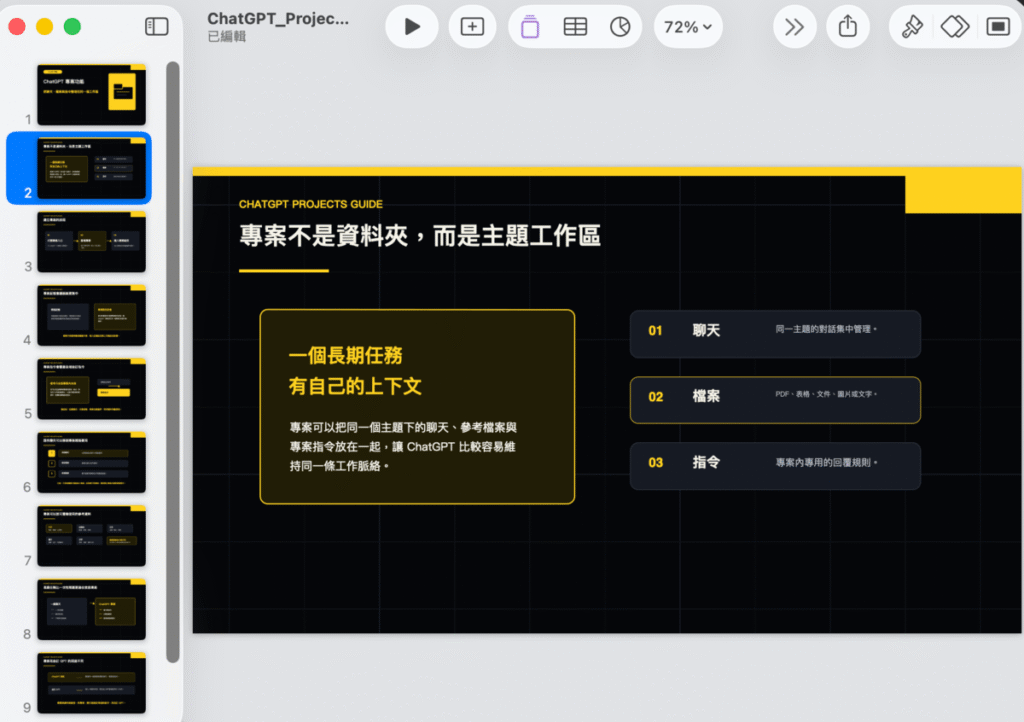Open the 72% zoom dropdown

(x=688, y=27)
